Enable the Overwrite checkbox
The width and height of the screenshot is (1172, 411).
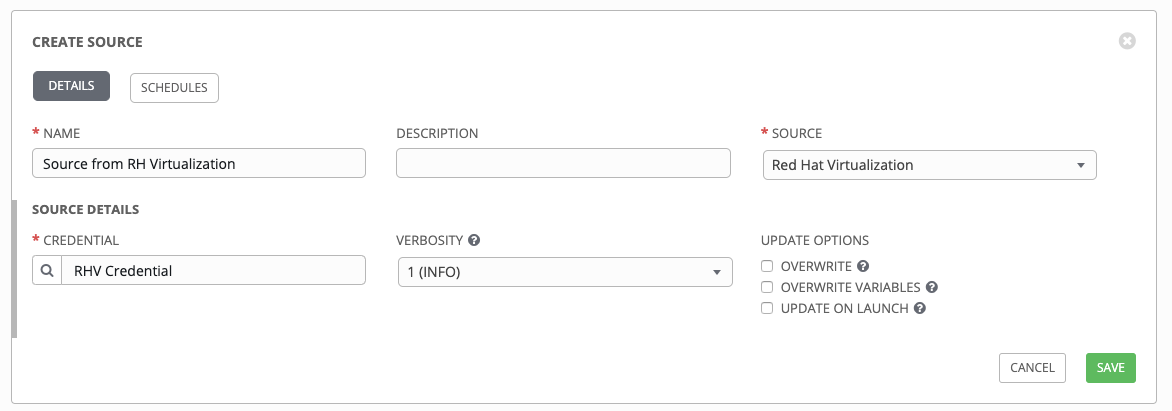coord(767,267)
